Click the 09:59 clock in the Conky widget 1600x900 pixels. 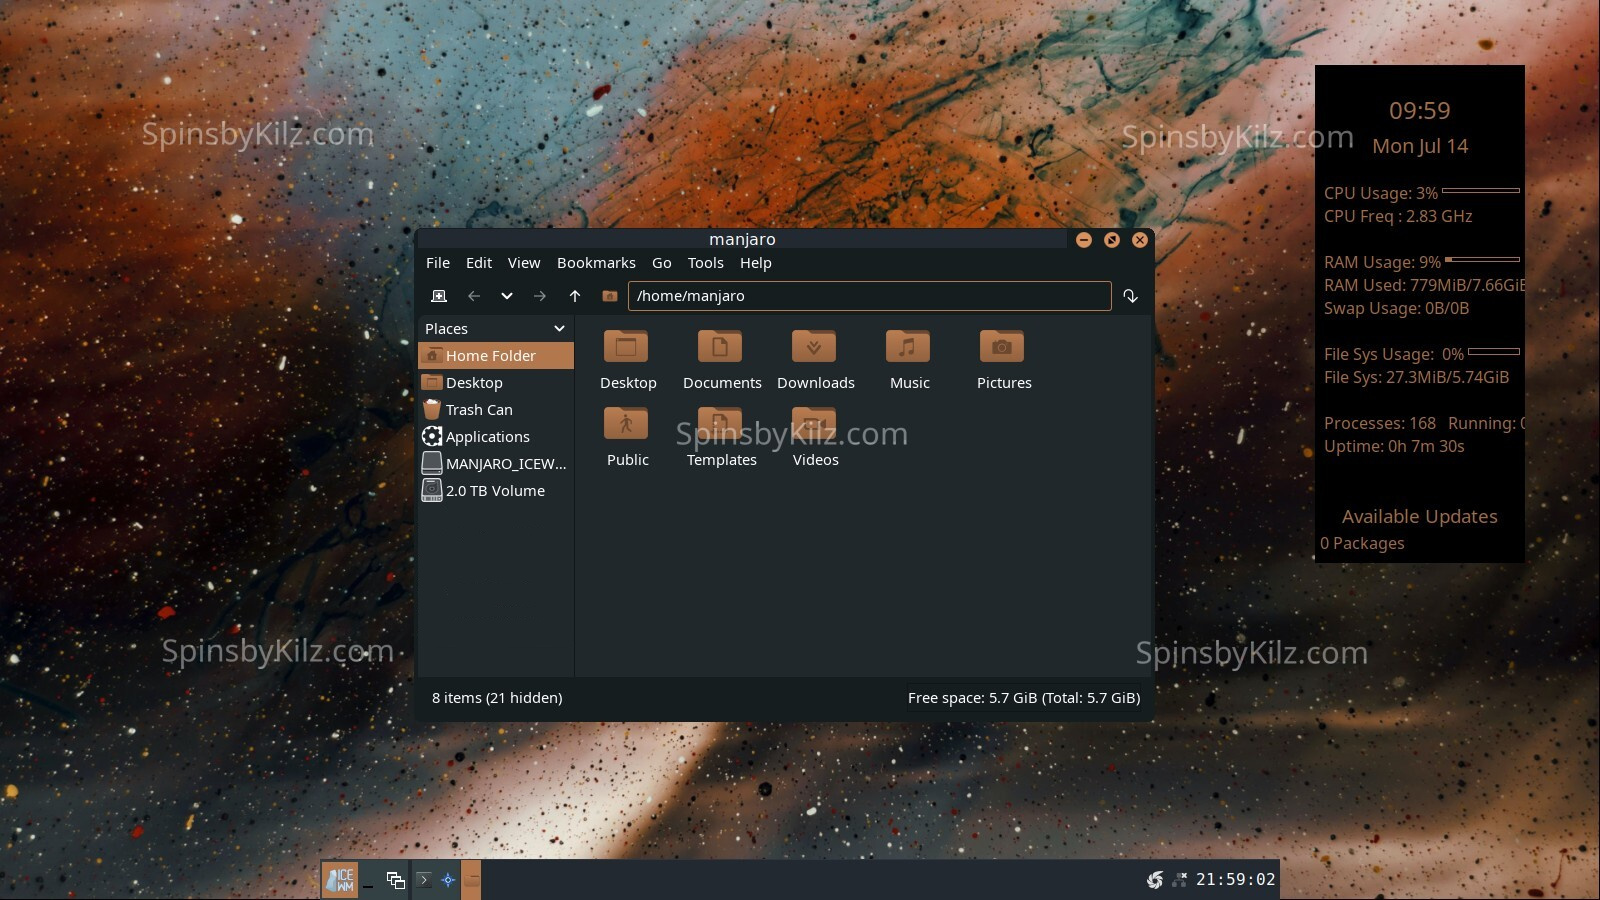click(x=1420, y=111)
